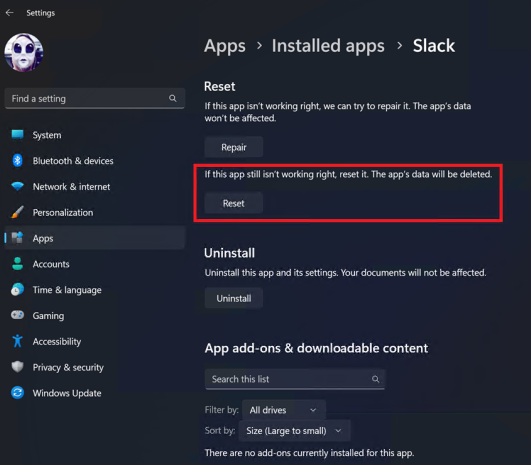This screenshot has height=465, width=531.
Task: Go to Gaming via the controller icon
Action: (17, 315)
